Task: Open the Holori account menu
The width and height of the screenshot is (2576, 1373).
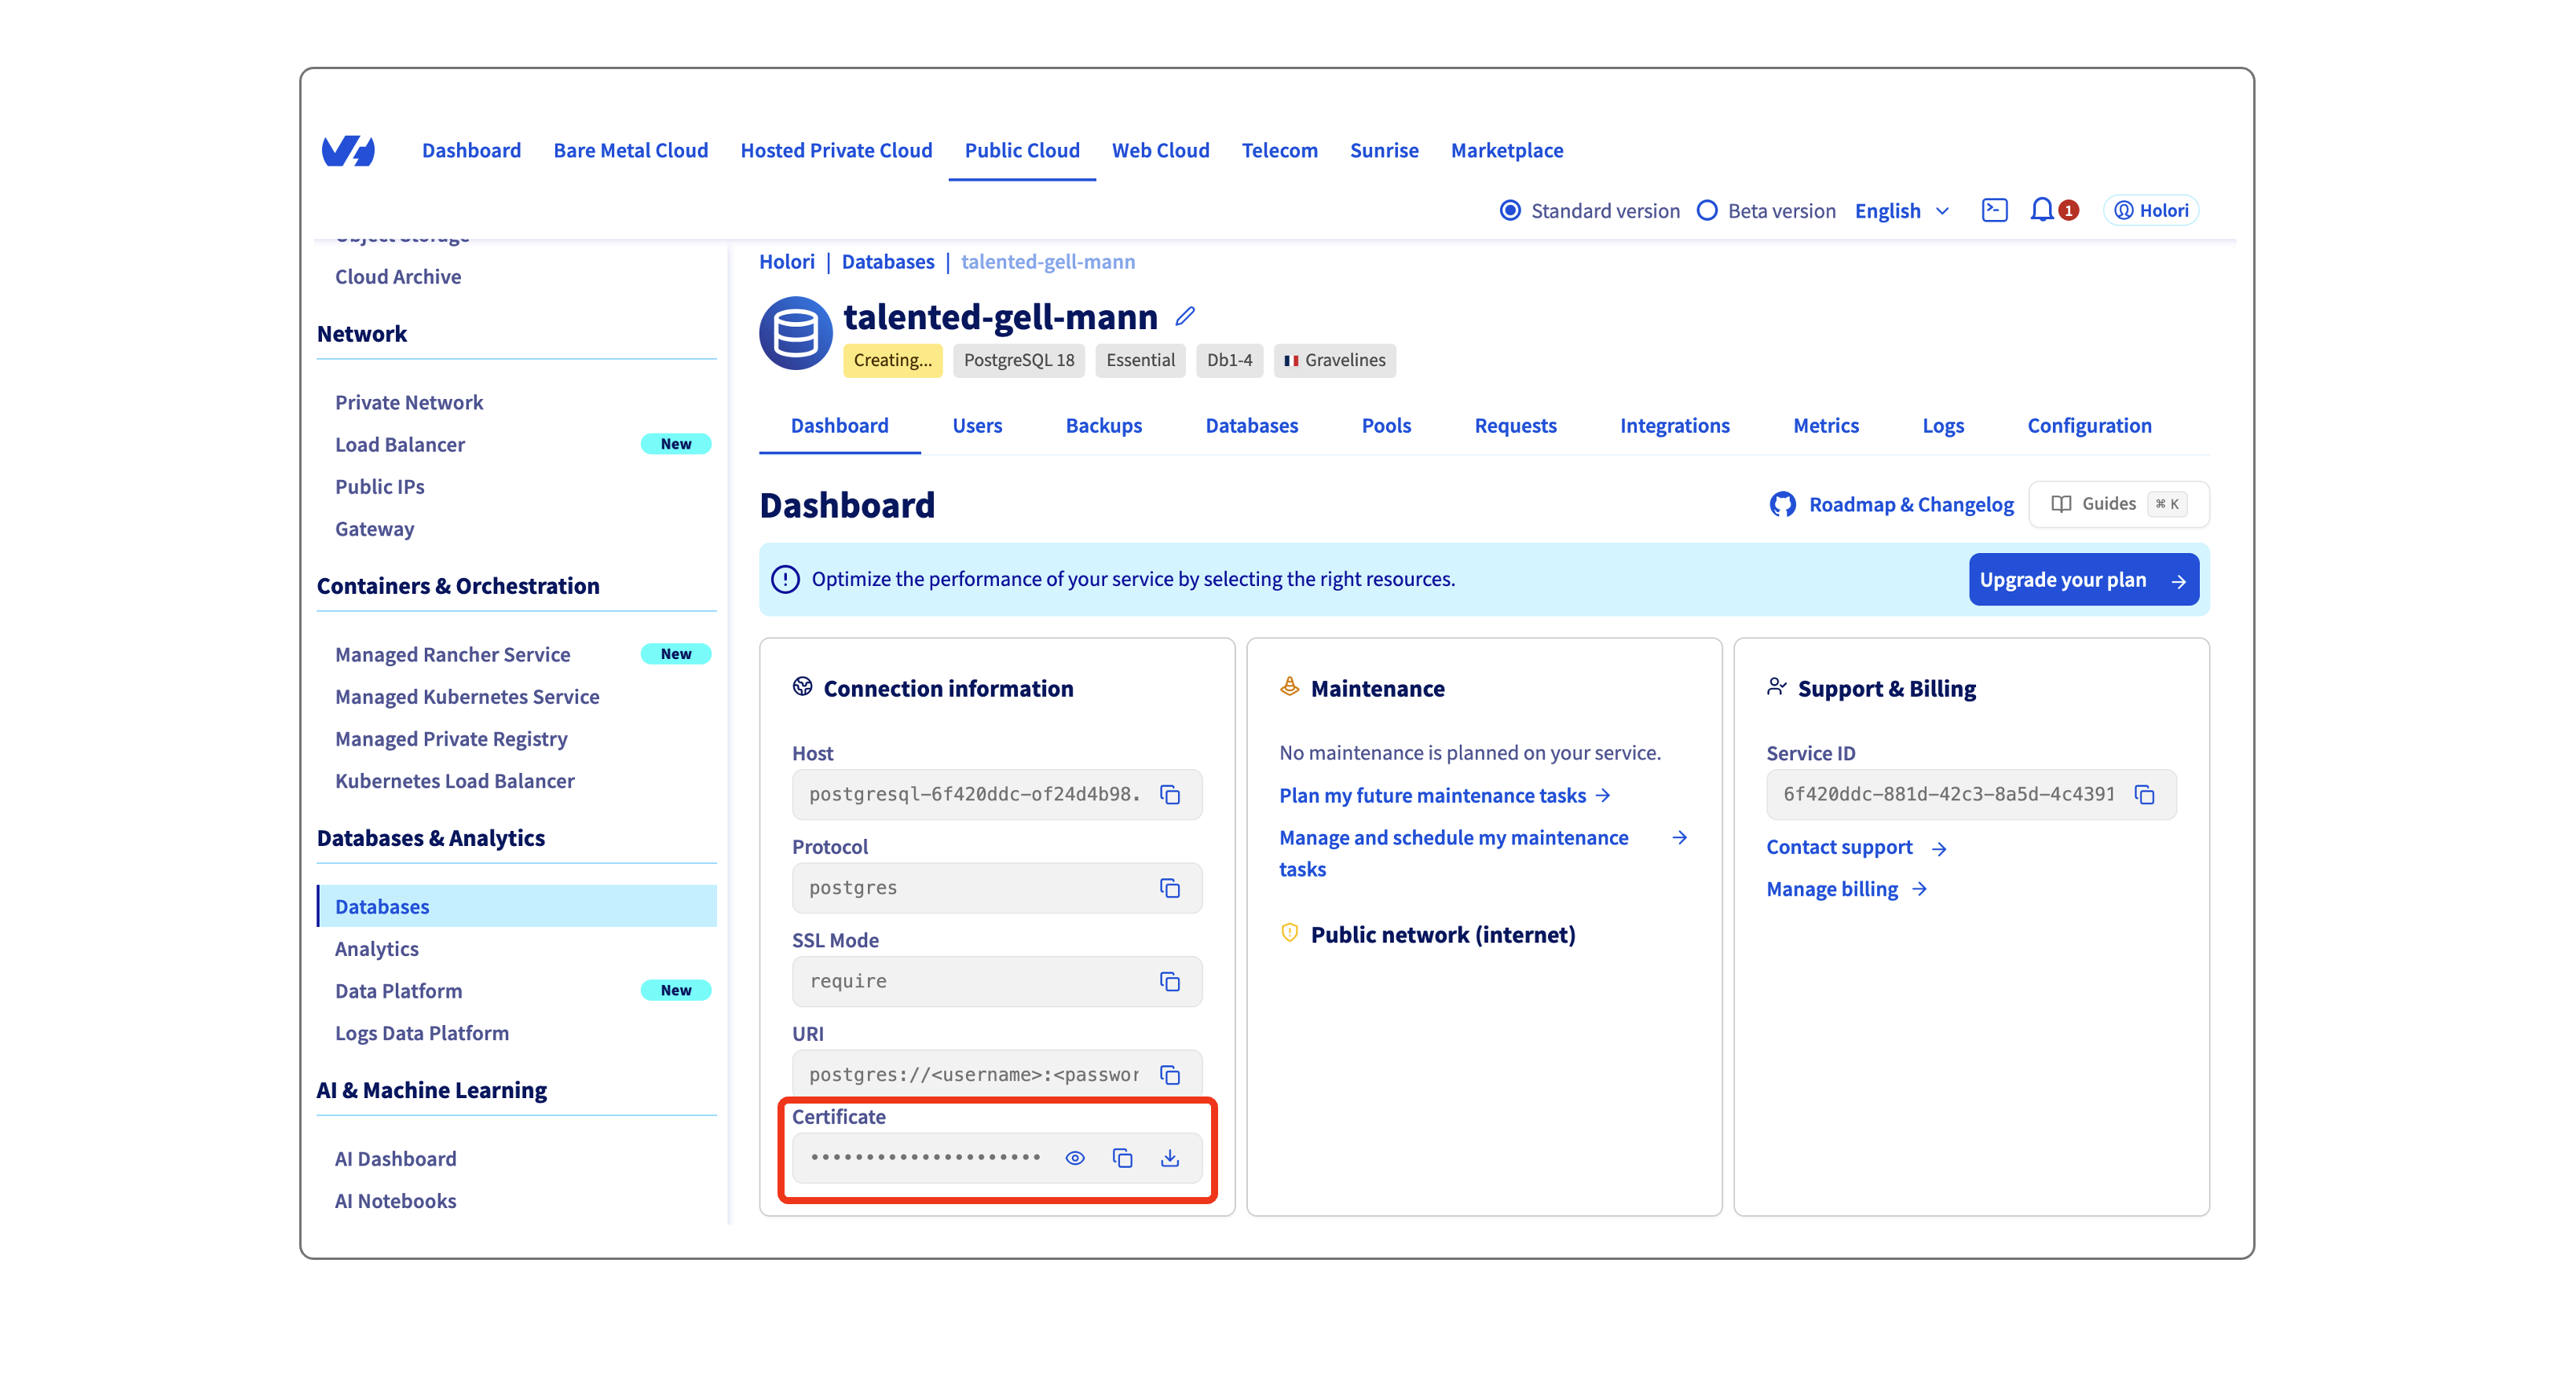Action: pos(2150,210)
